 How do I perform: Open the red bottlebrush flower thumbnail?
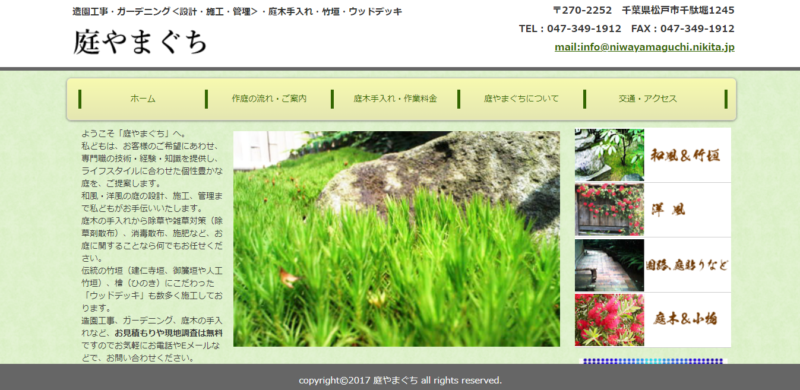click(609, 320)
